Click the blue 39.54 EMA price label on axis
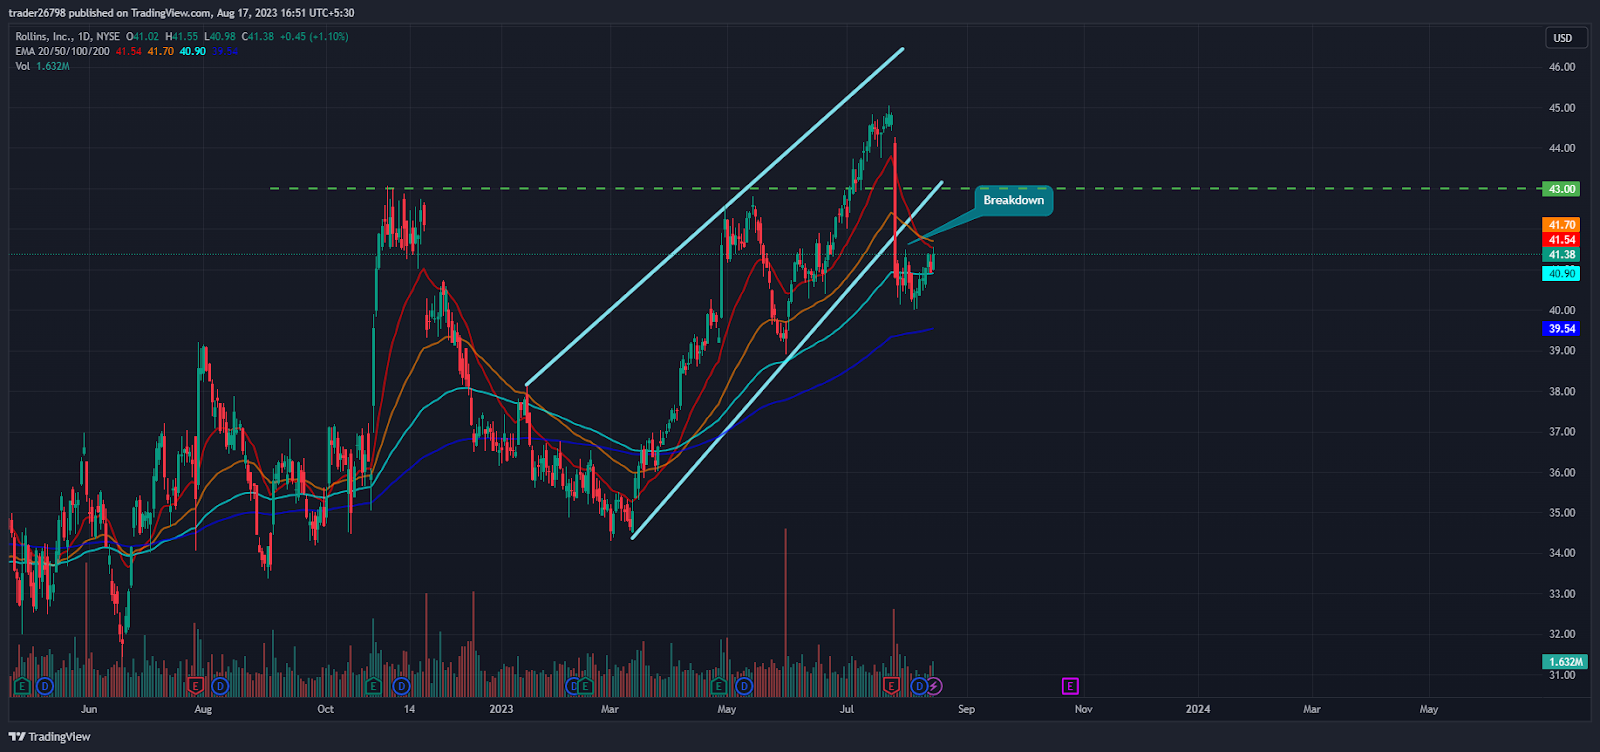1600x752 pixels. click(x=1562, y=329)
